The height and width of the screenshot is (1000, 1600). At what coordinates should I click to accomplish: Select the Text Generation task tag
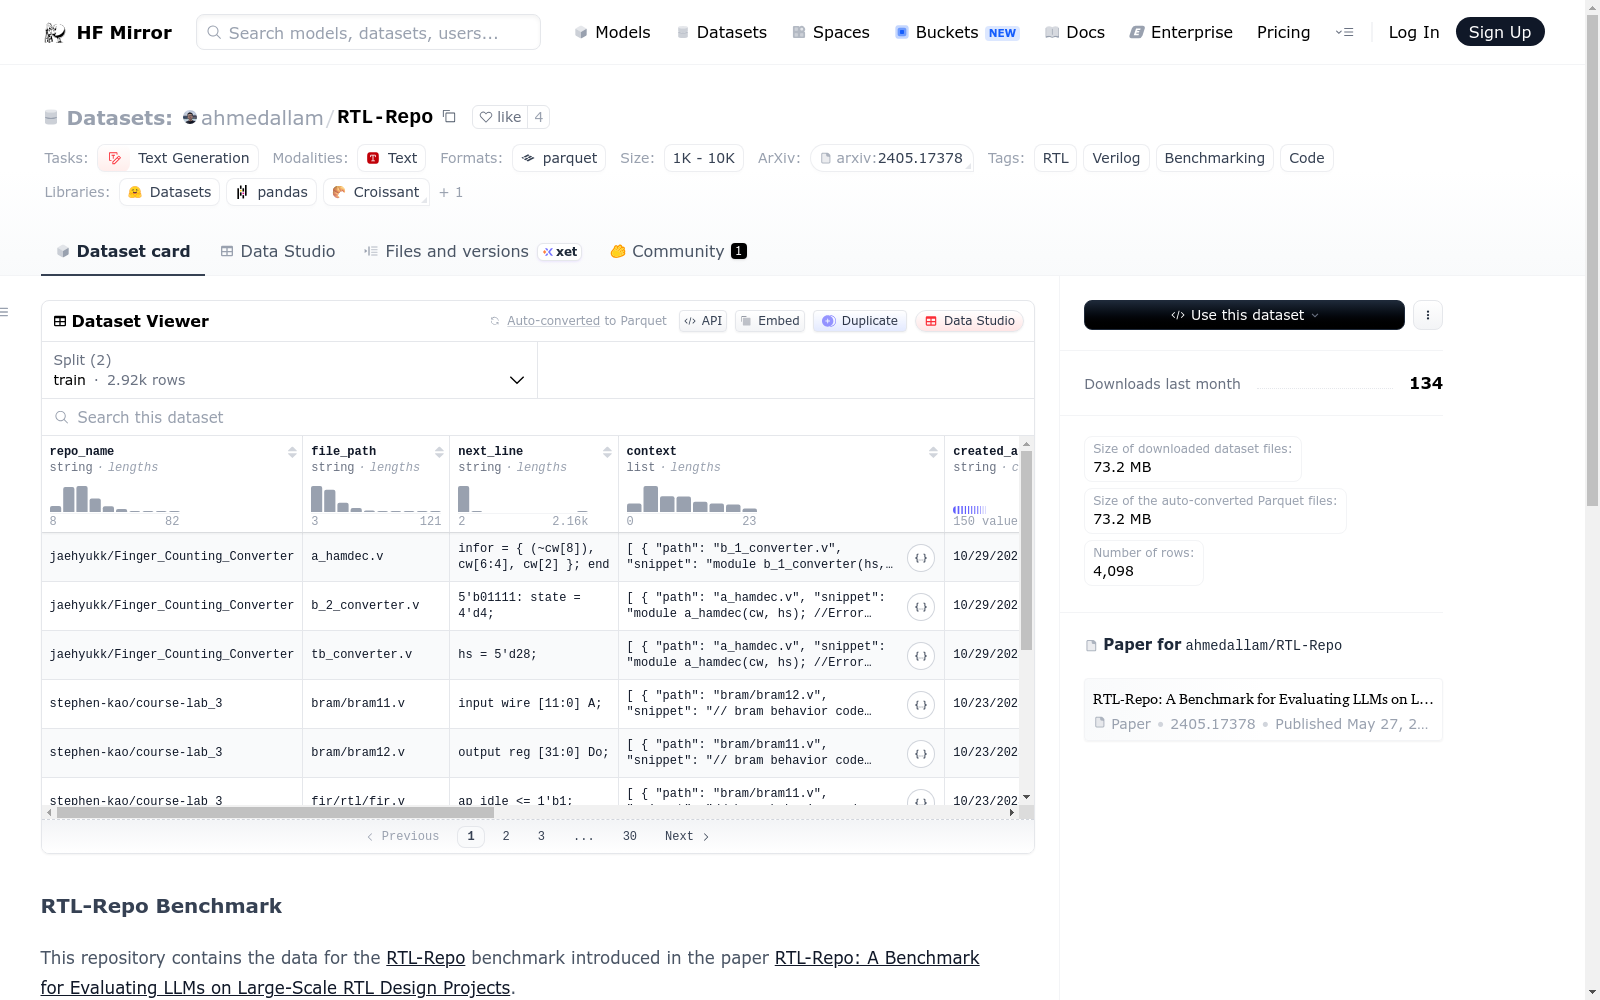(x=178, y=158)
